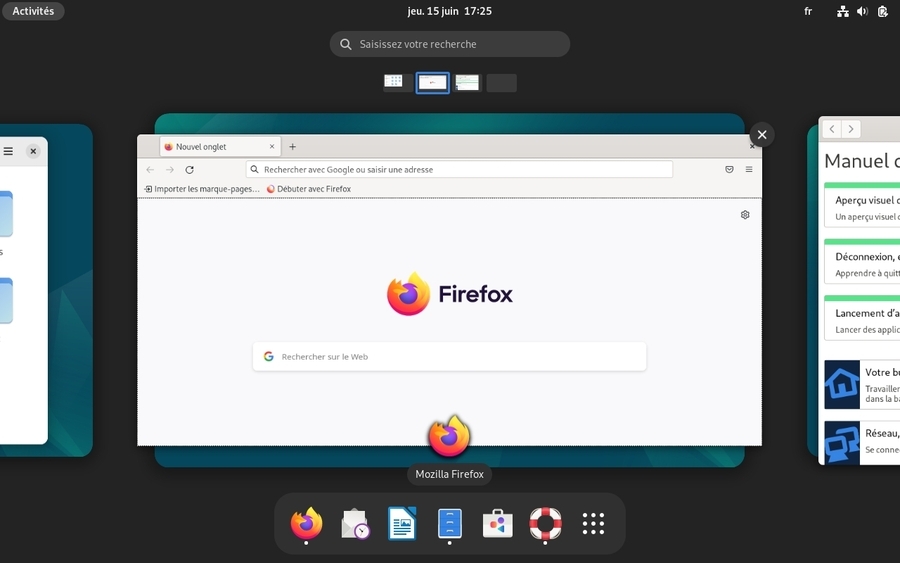Open the fr keyboard layout menu
Image resolution: width=900 pixels, height=563 pixels.
point(808,11)
